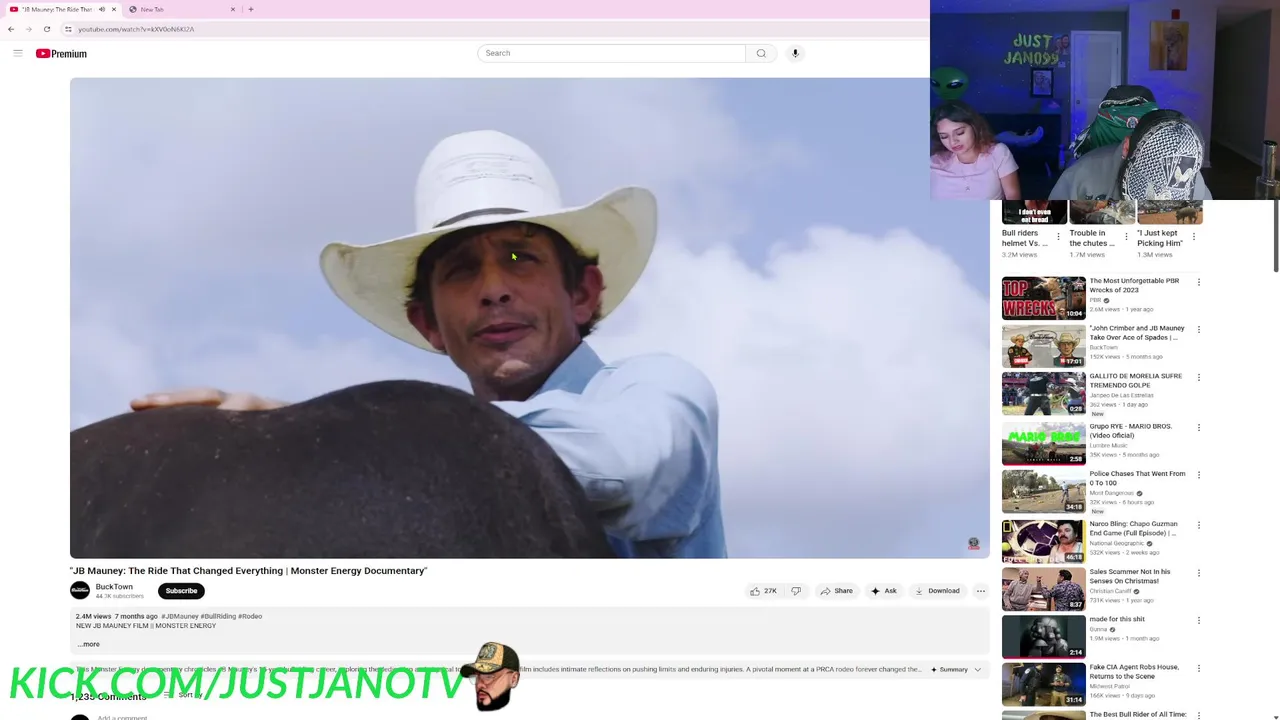Subscribe to the BuckTown channel
The image size is (1280, 720).
(181, 591)
